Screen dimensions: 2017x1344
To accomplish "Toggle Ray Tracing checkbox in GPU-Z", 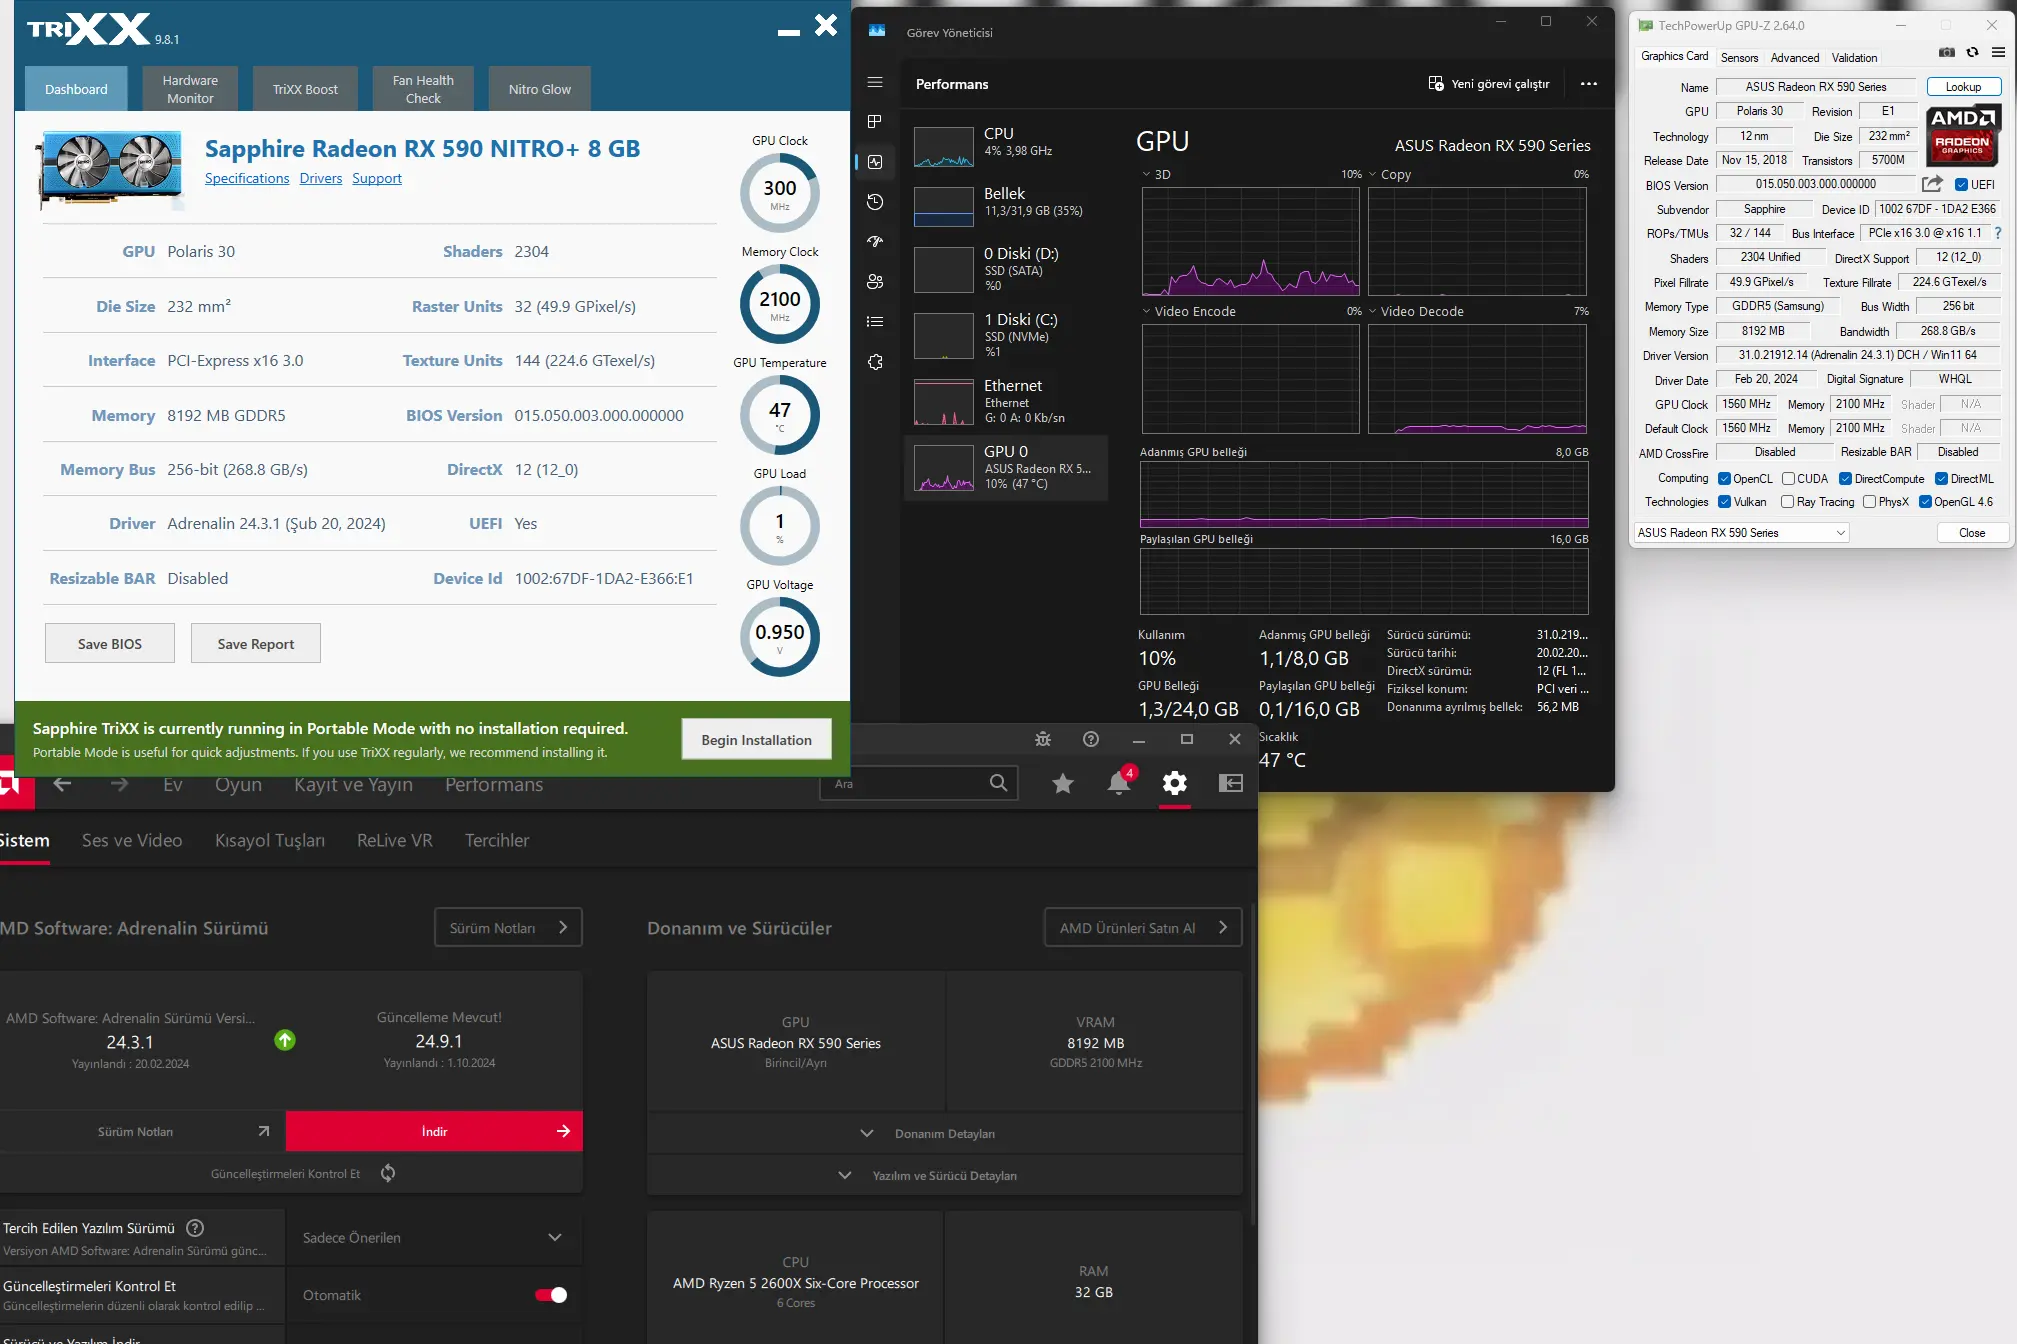I will pos(1788,502).
